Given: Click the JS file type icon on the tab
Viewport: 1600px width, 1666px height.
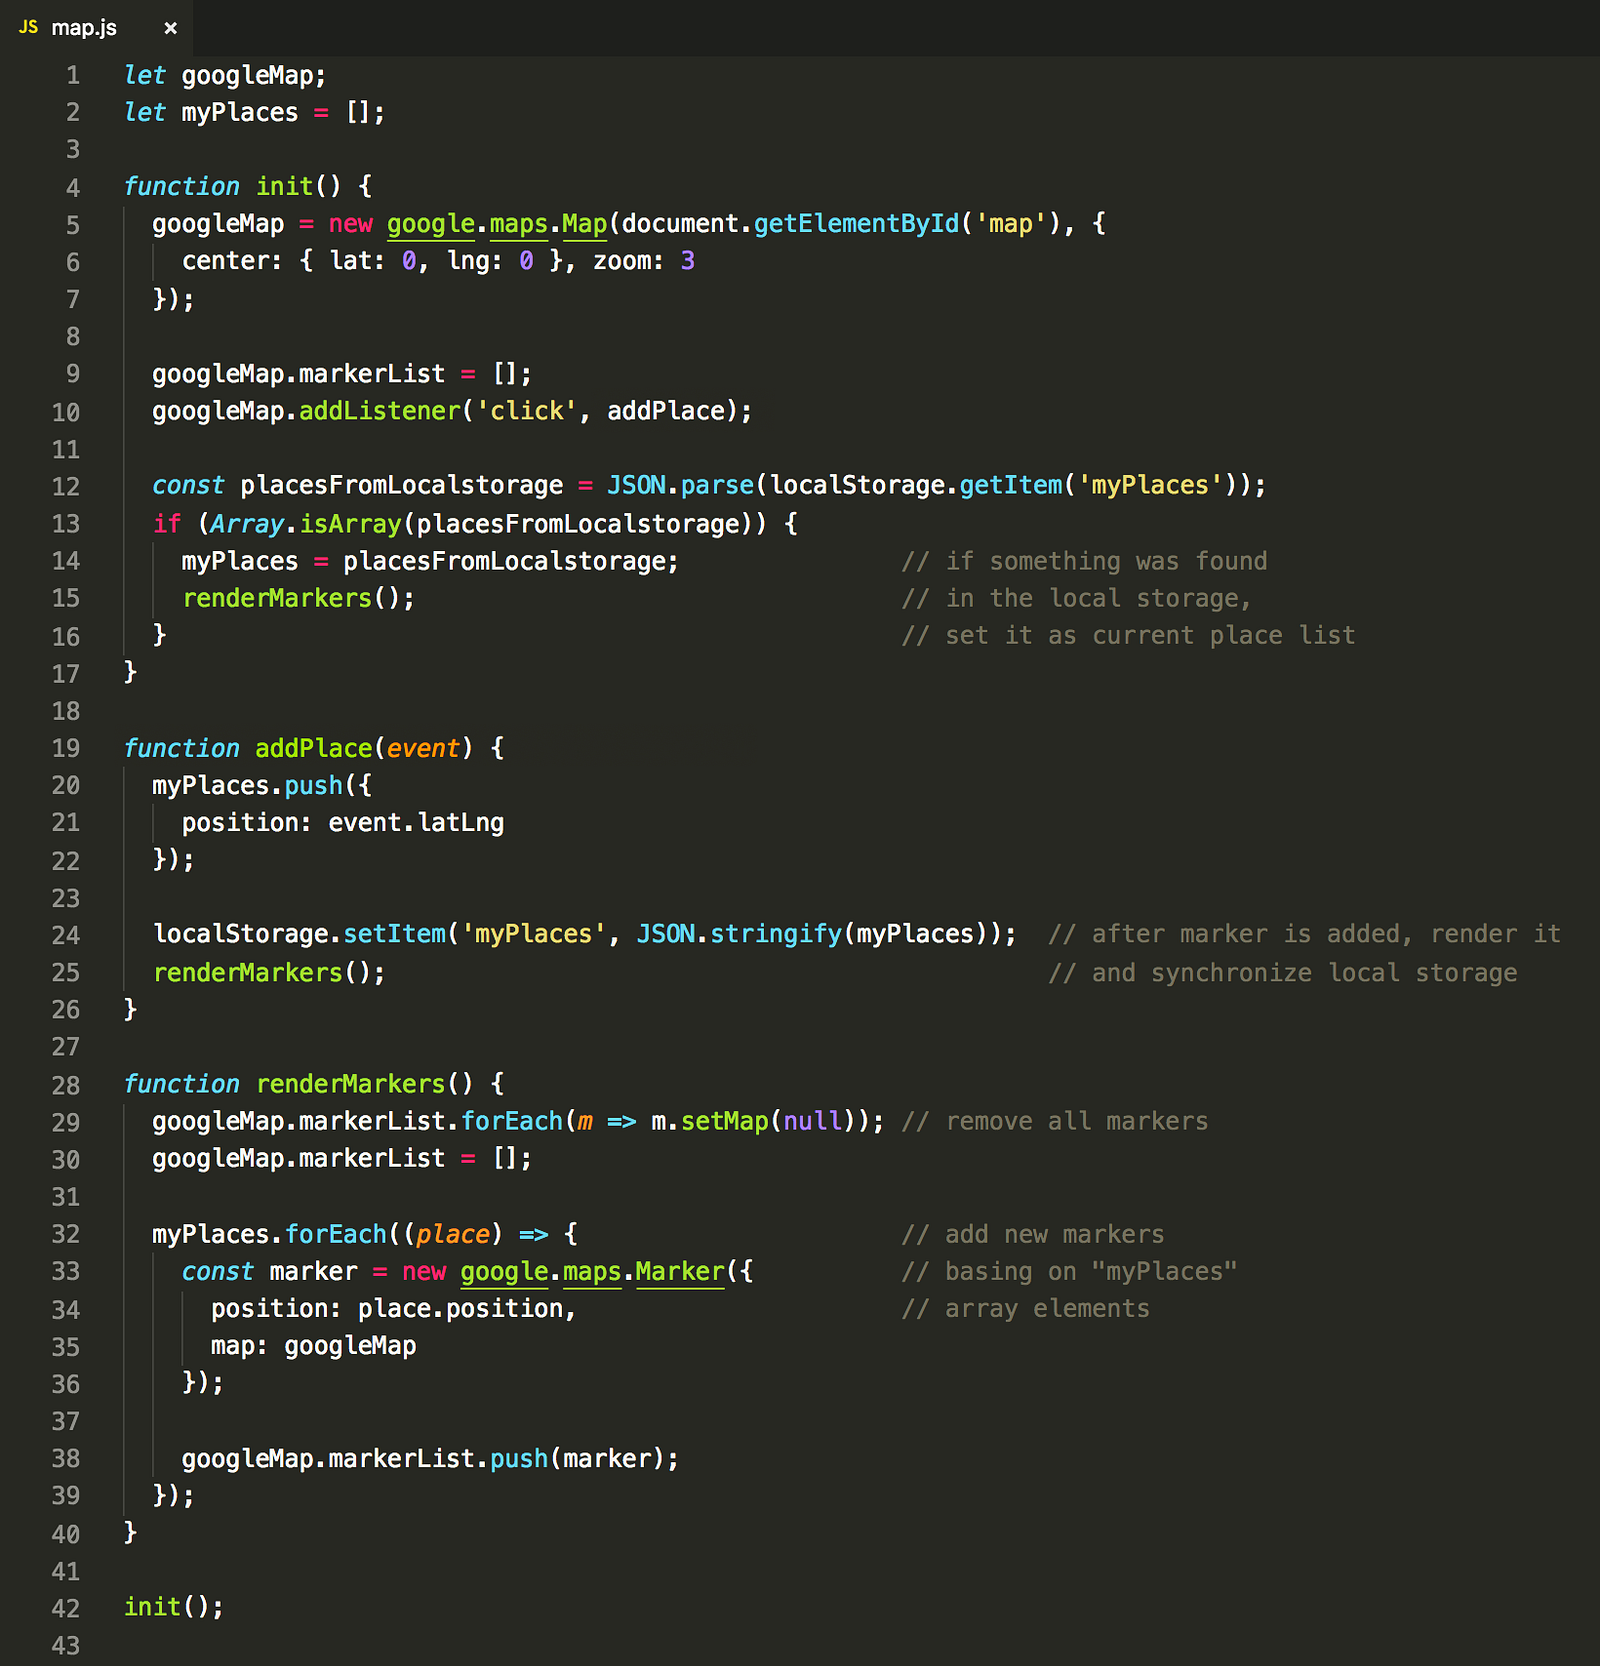Looking at the screenshot, I should point(28,27).
